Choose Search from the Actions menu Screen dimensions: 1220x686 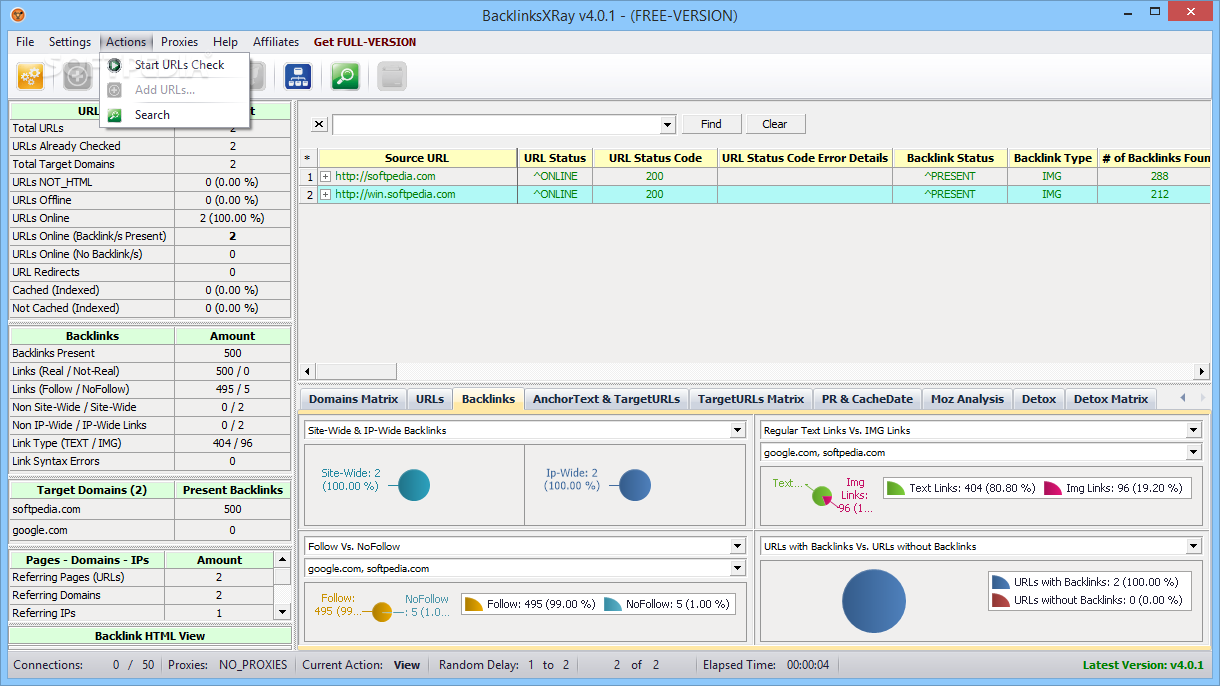[x=175, y=115]
